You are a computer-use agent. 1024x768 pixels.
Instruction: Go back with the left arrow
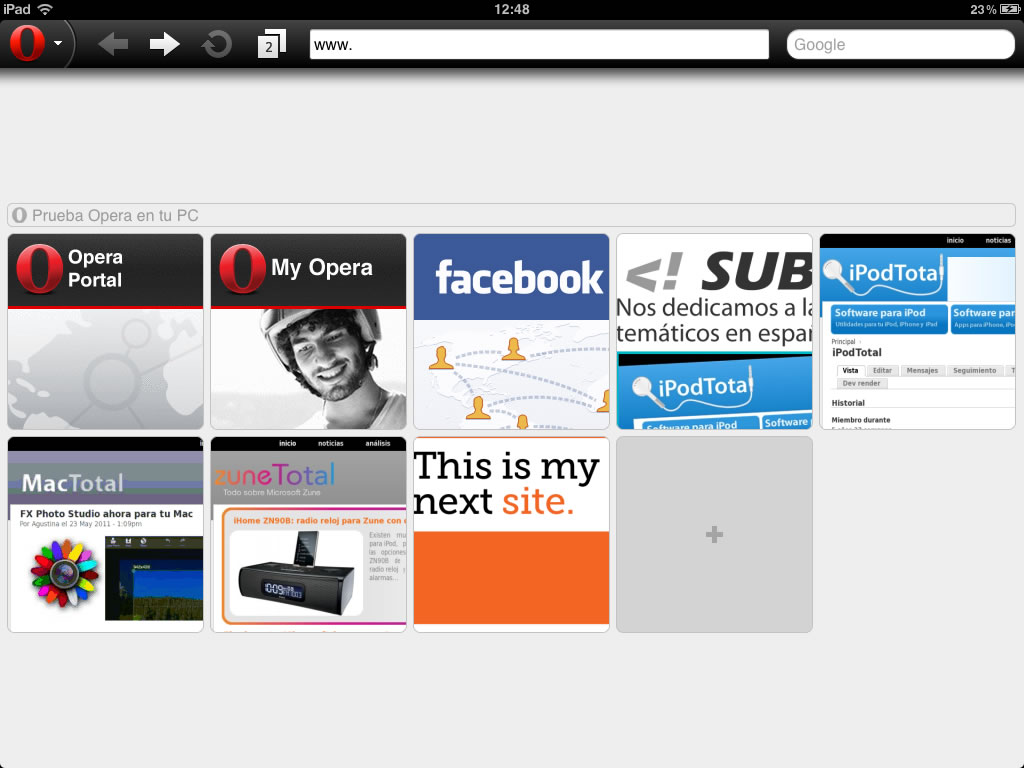[113, 44]
